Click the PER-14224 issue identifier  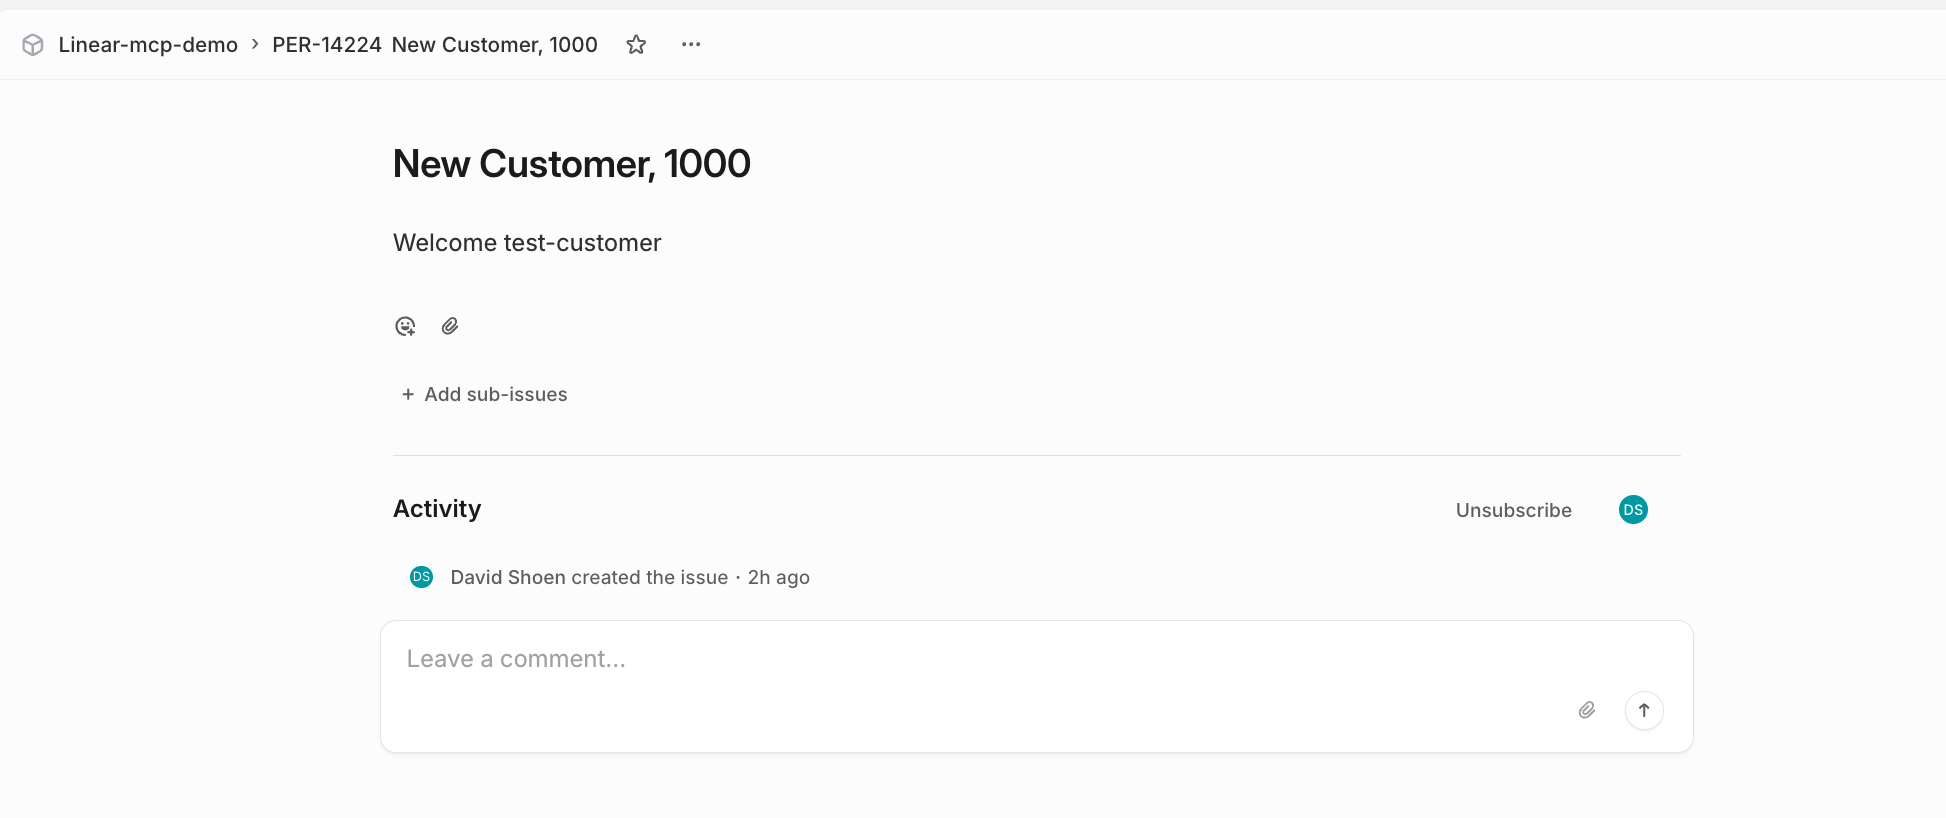tap(327, 45)
